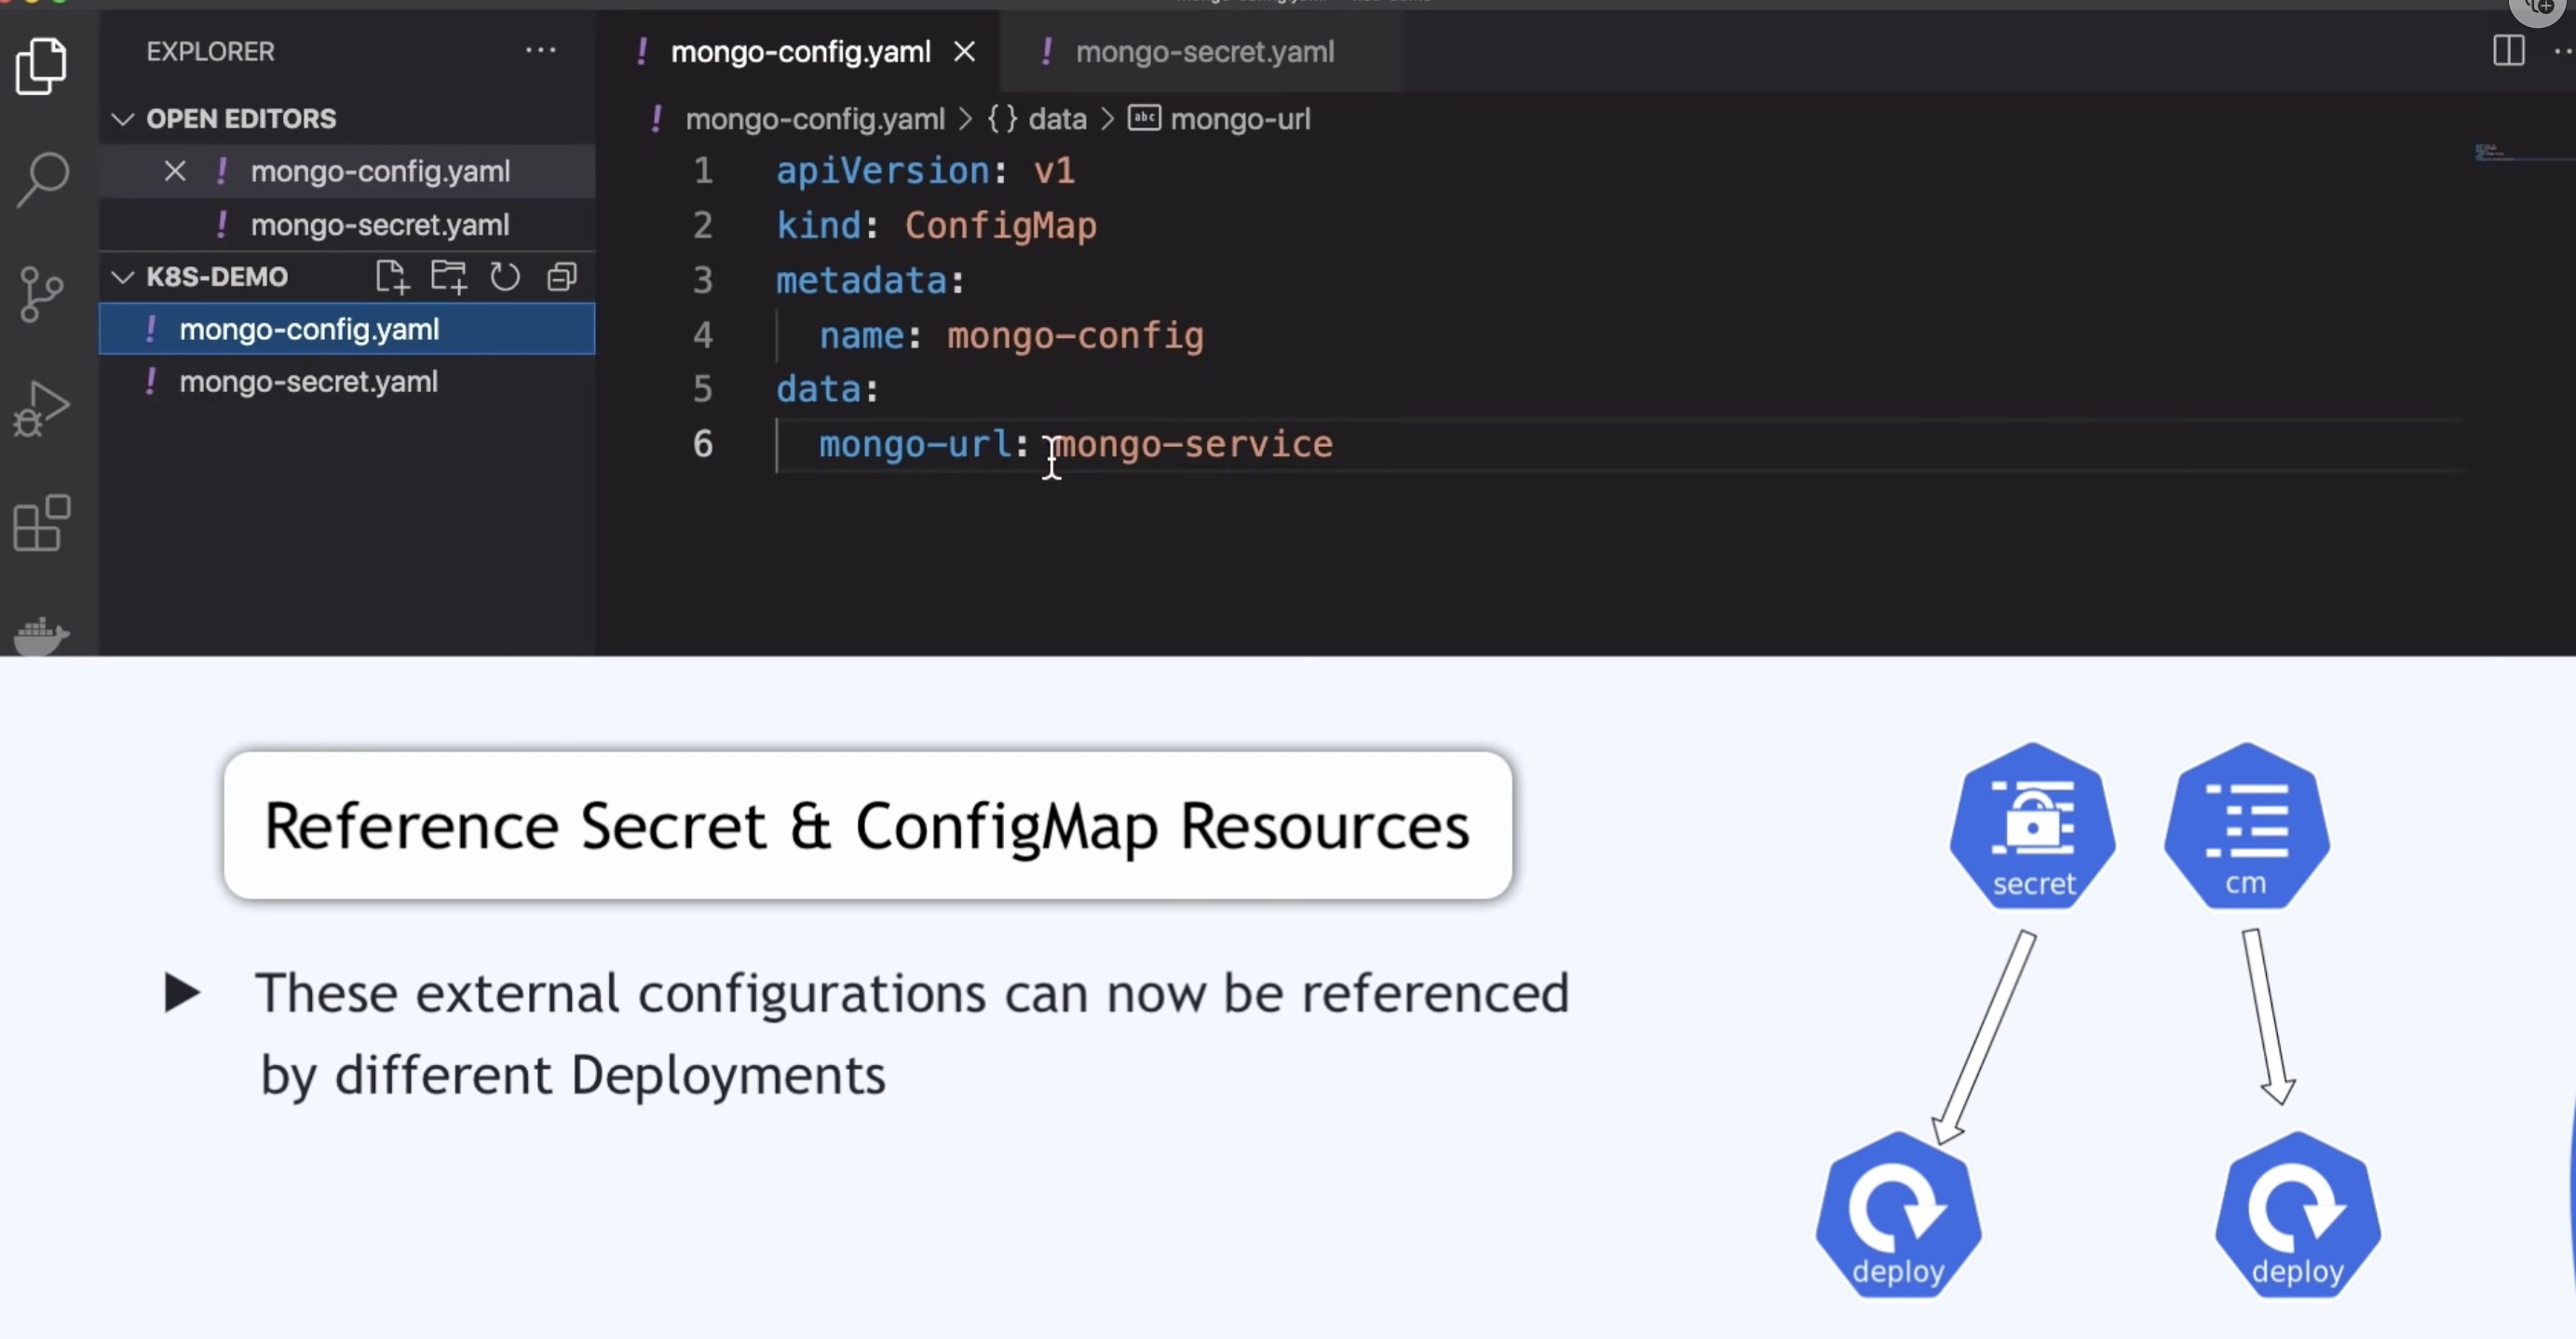The image size is (2576, 1339).
Task: Click the secret hexagon icon in diagram
Action: [2032, 826]
